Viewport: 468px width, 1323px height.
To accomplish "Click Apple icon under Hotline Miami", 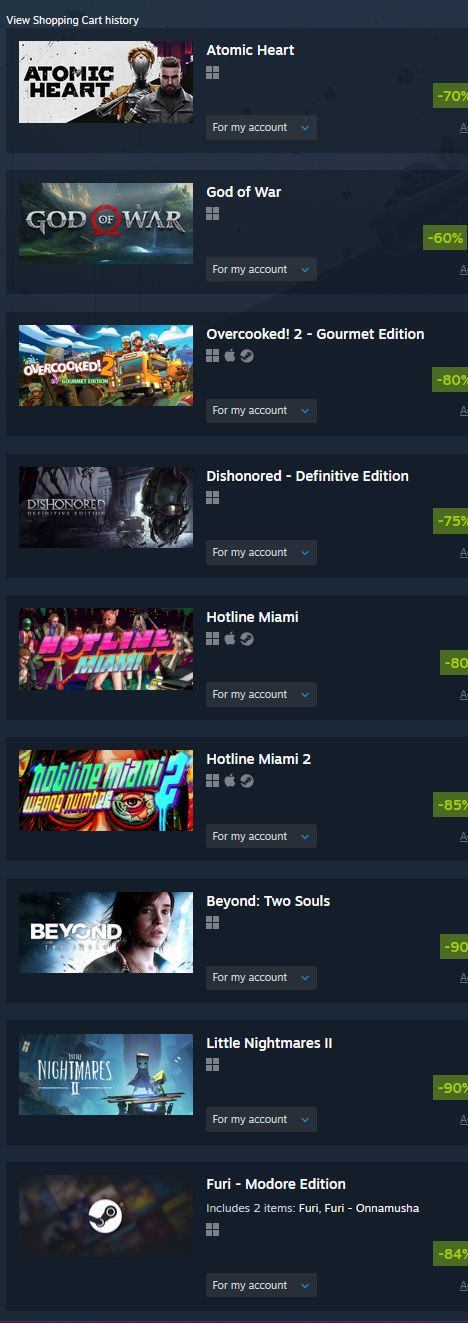I will click(x=229, y=639).
